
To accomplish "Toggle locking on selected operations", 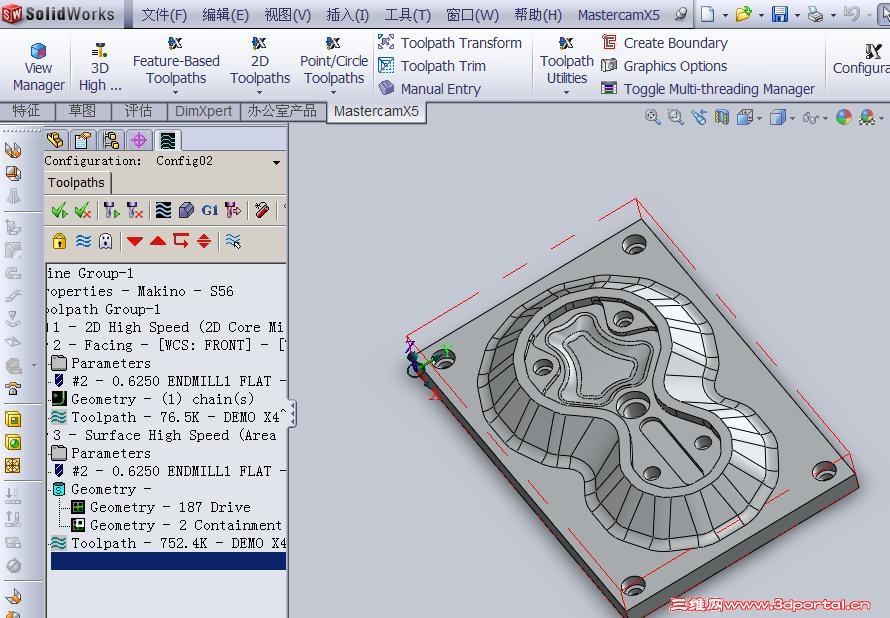I will [x=60, y=241].
